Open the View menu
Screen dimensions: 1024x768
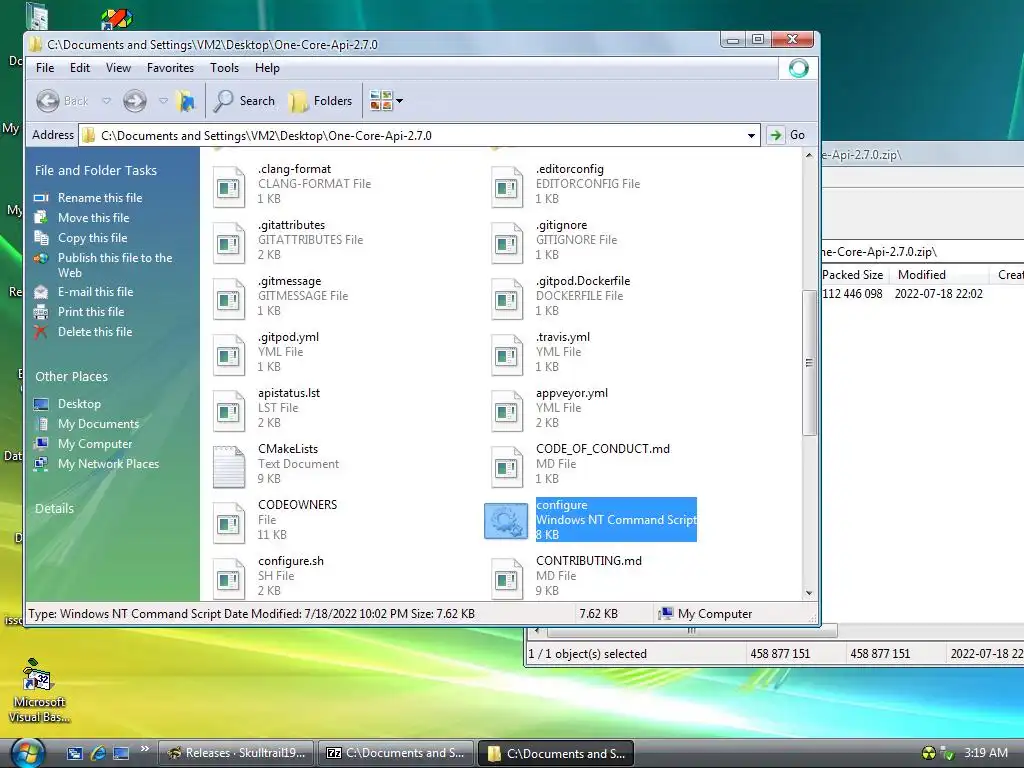click(118, 68)
